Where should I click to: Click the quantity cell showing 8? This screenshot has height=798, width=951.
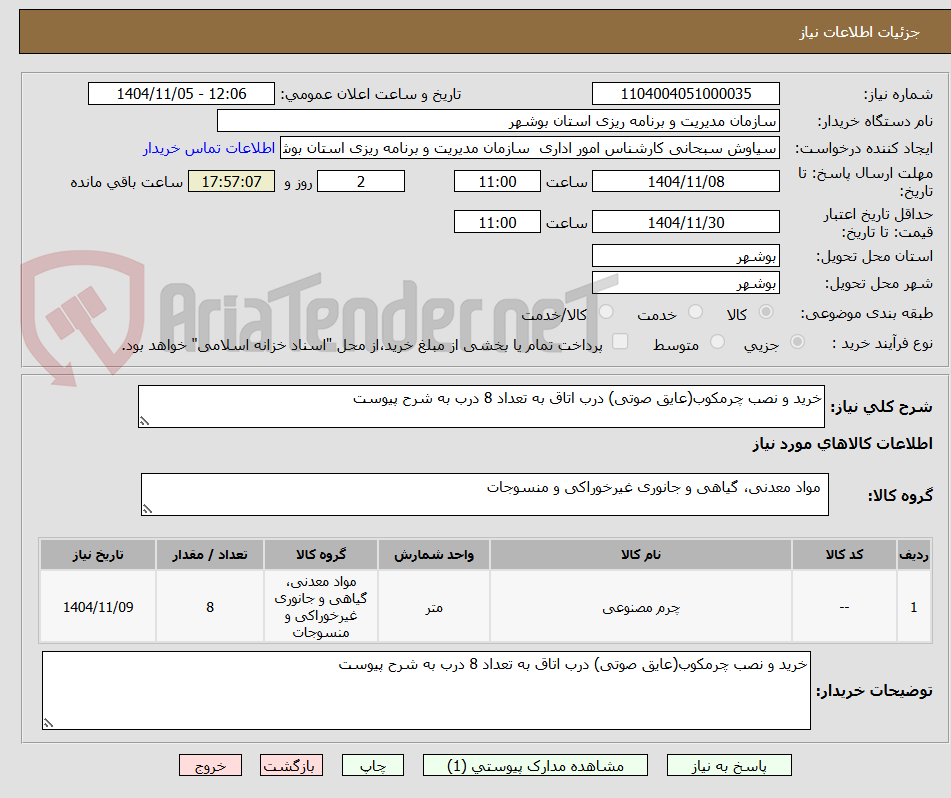(210, 607)
